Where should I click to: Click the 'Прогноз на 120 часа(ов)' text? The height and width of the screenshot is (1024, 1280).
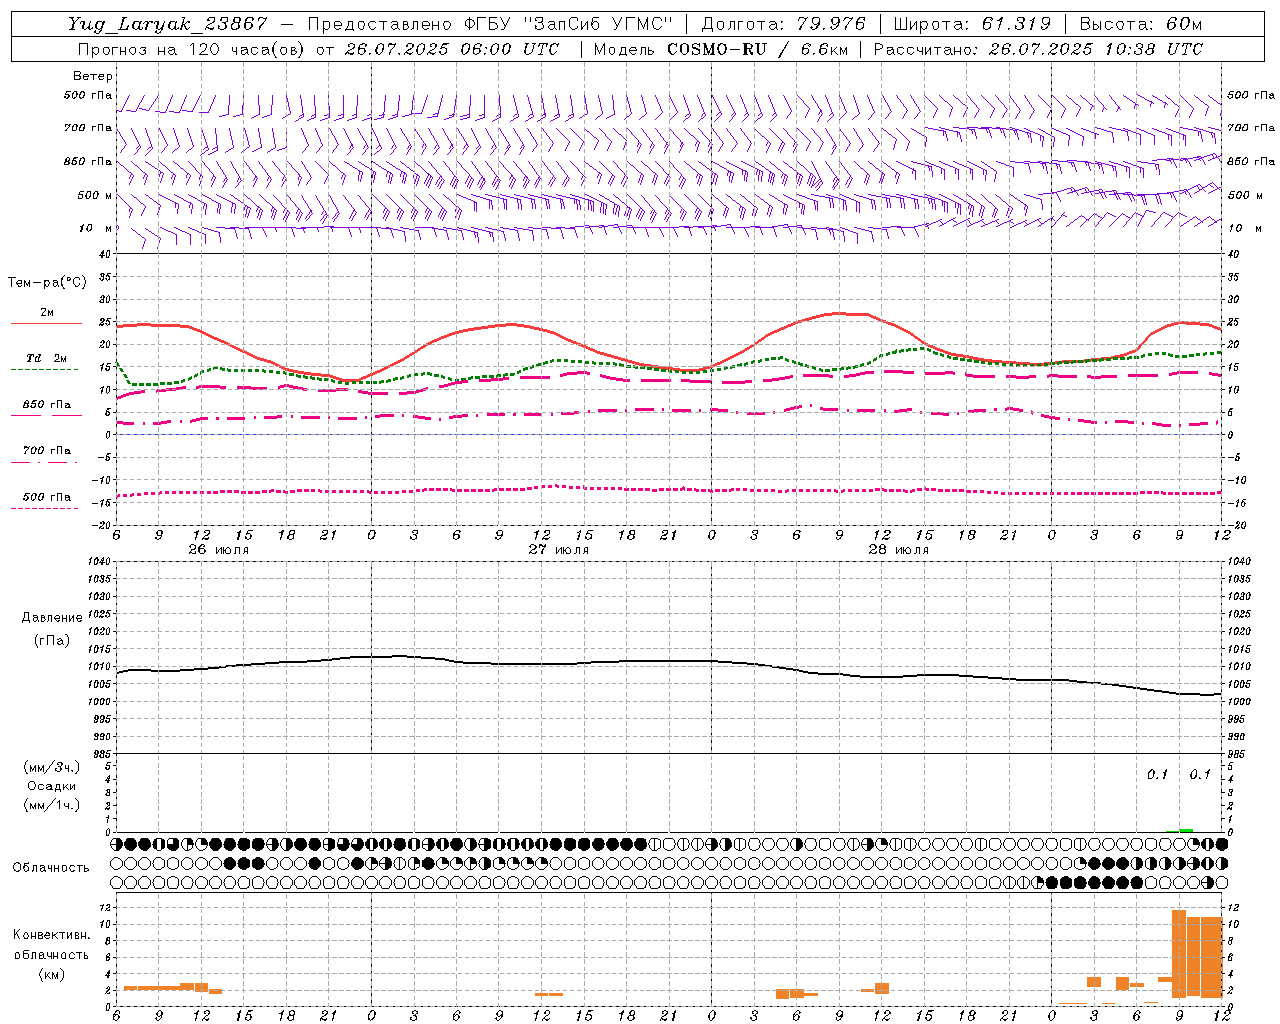[192, 49]
